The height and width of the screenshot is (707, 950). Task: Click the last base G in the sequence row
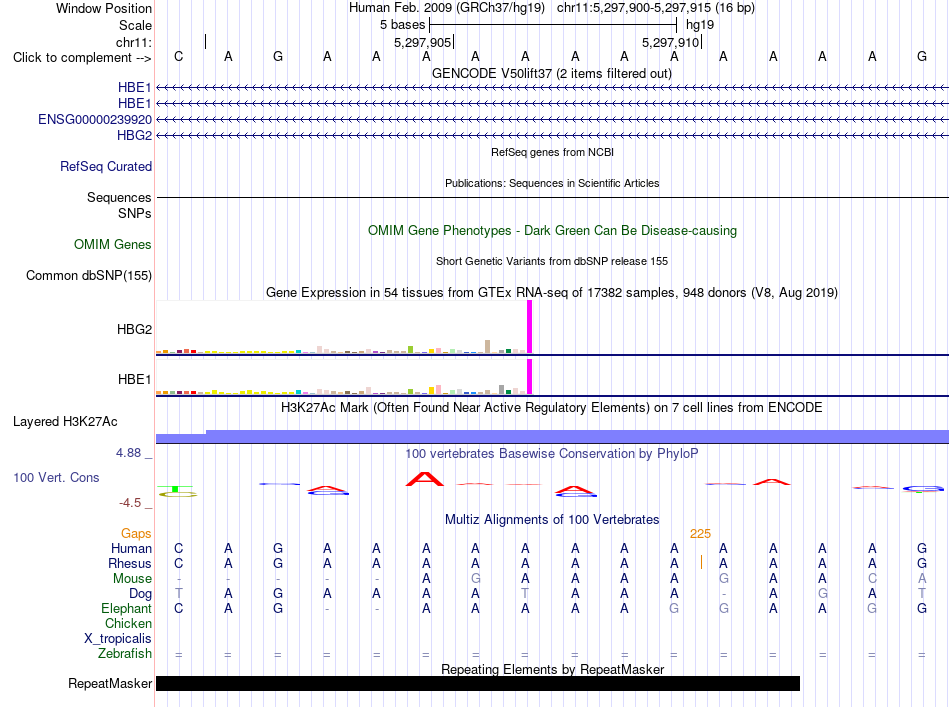[x=922, y=56]
